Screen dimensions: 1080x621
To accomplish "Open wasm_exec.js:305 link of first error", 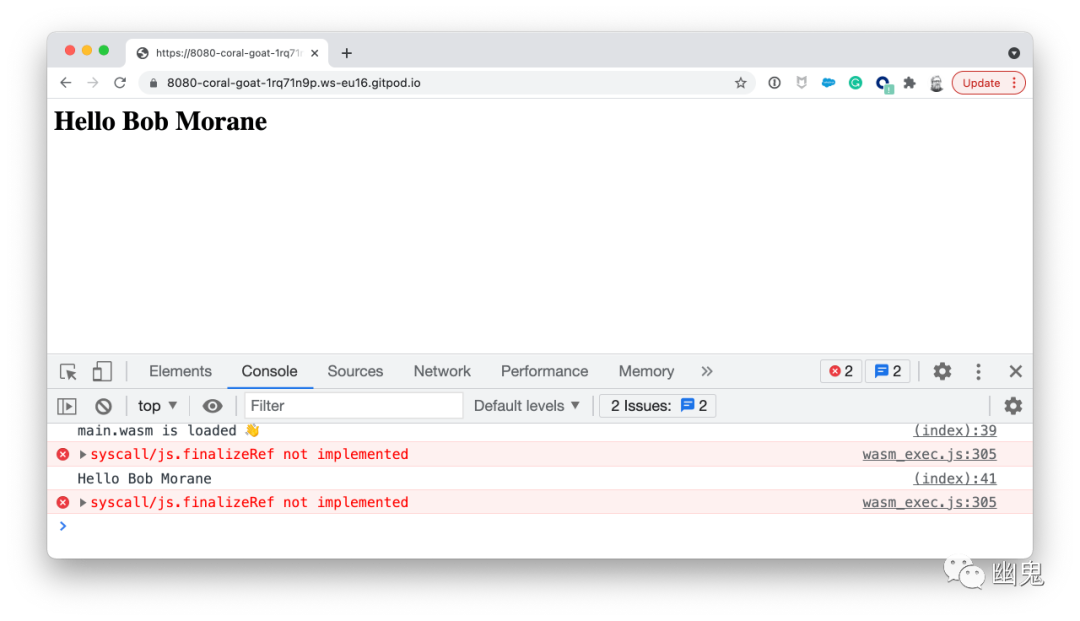I will pos(929,454).
